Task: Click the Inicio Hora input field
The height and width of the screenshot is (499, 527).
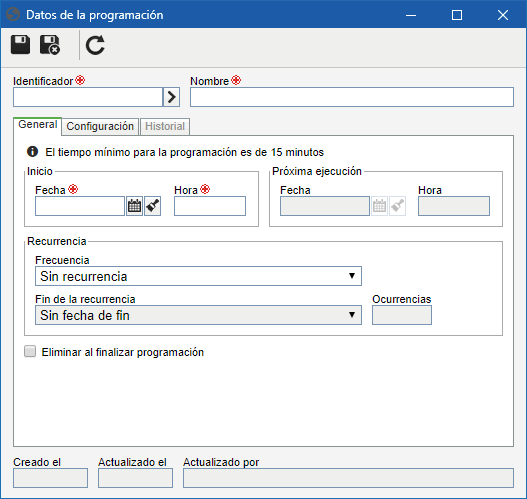Action: [210, 206]
